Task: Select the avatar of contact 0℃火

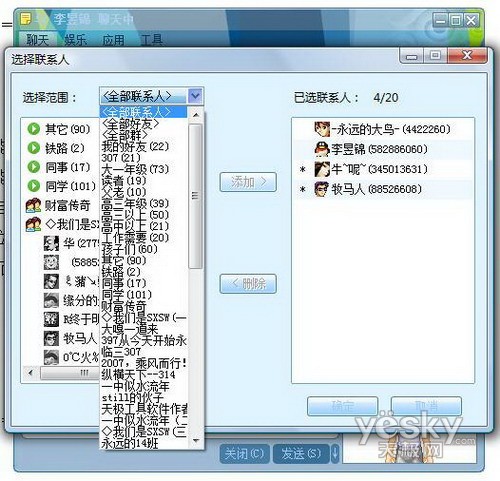Action: tap(51, 357)
